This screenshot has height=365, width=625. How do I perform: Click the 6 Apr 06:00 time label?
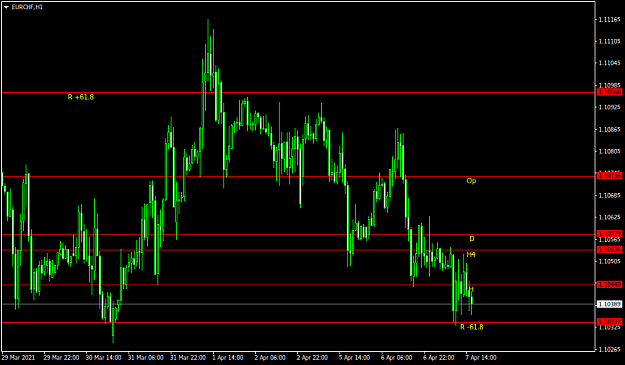397,358
